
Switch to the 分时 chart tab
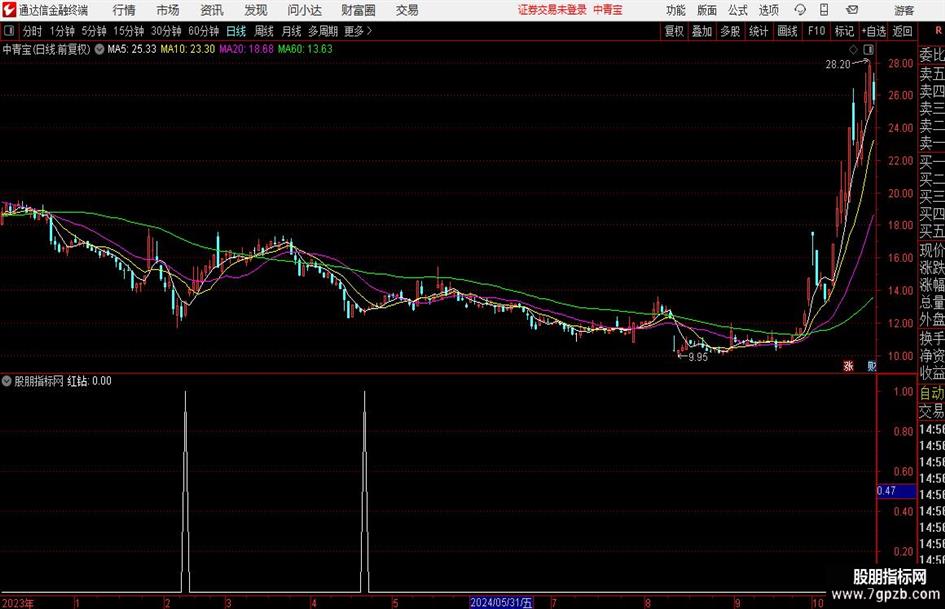click(x=33, y=31)
